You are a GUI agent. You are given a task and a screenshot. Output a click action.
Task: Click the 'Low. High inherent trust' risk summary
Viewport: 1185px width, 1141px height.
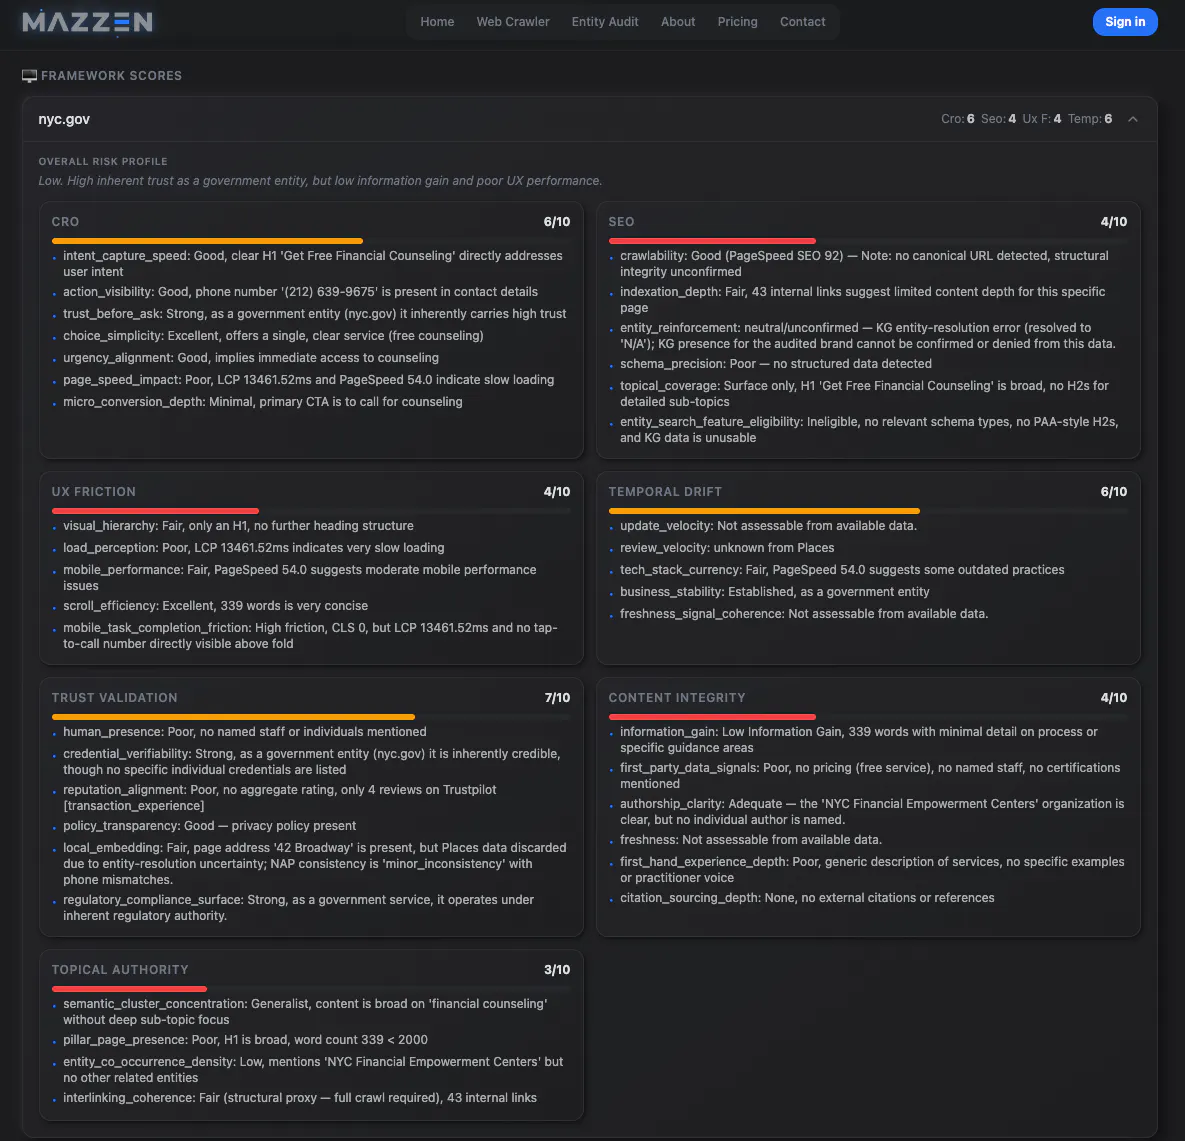(320, 181)
